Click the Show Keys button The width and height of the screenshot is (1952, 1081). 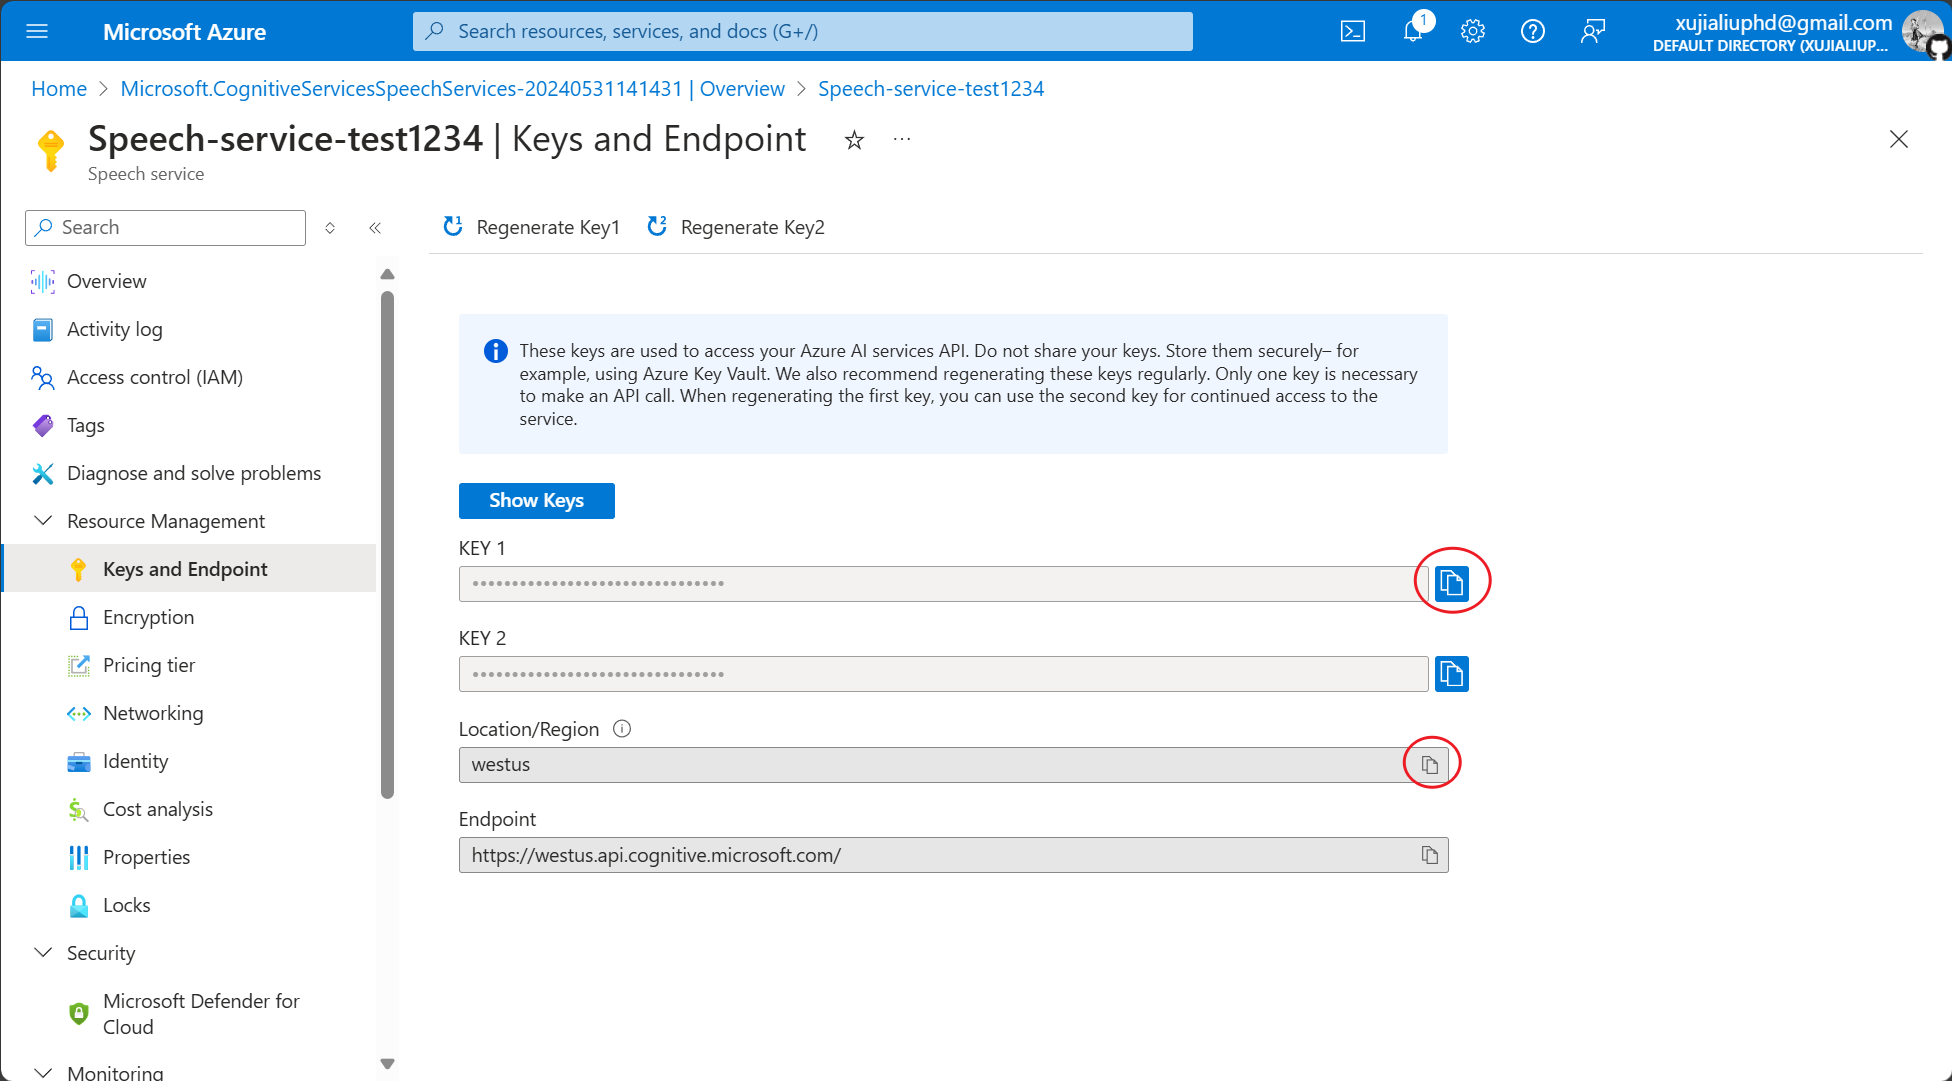coord(536,501)
